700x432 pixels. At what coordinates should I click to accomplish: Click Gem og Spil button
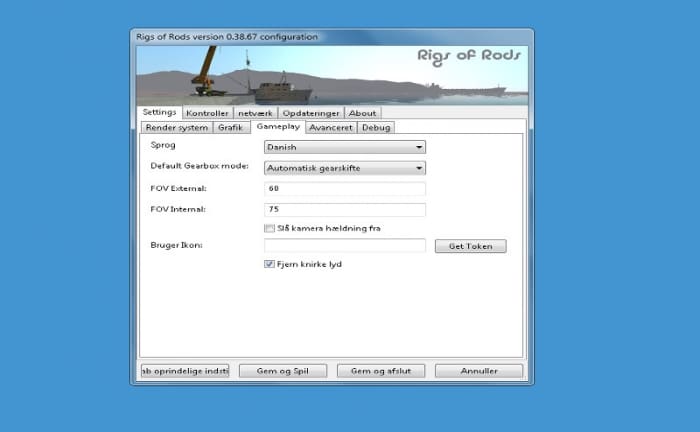283,371
